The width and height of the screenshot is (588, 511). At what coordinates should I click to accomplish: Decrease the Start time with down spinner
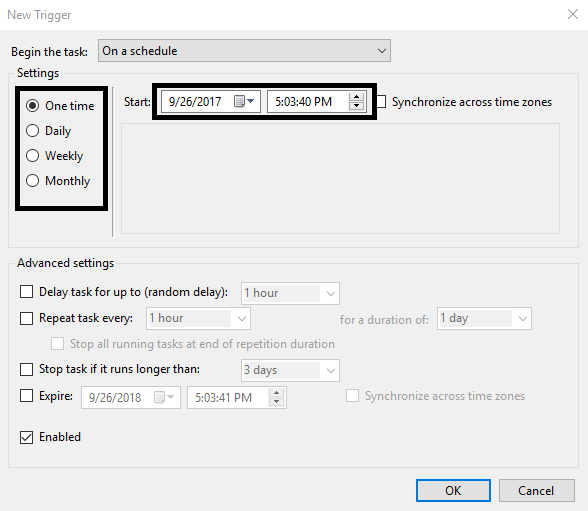click(x=356, y=106)
